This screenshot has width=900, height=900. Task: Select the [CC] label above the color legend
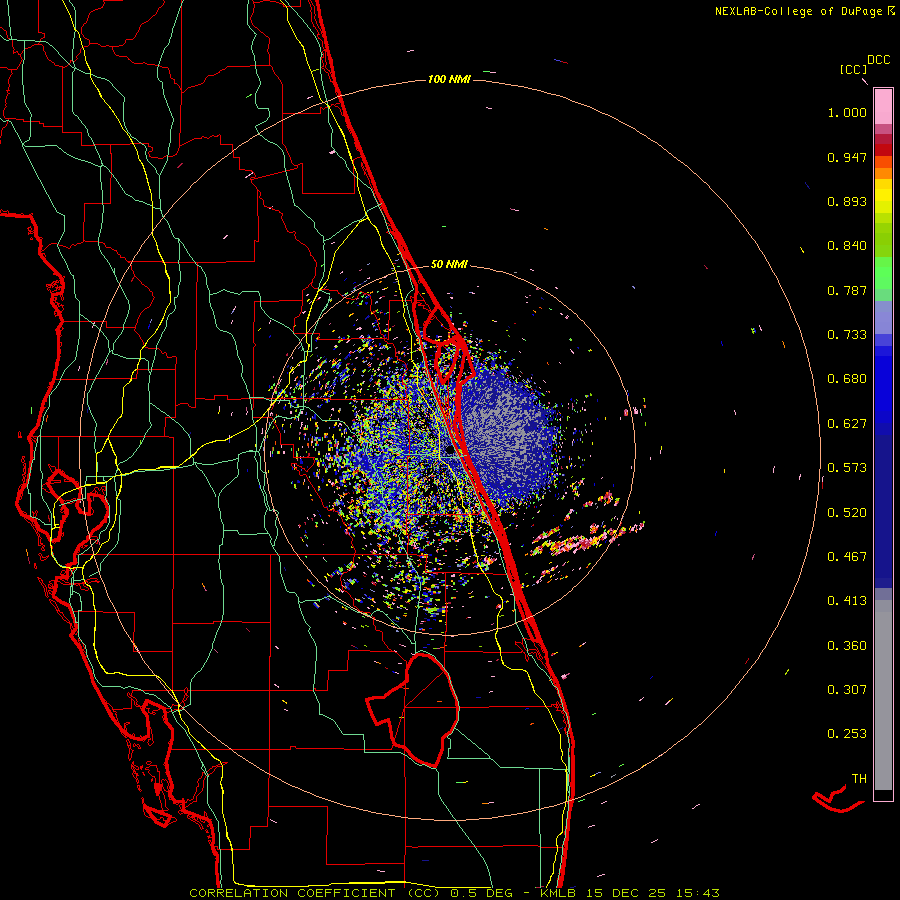click(x=854, y=69)
